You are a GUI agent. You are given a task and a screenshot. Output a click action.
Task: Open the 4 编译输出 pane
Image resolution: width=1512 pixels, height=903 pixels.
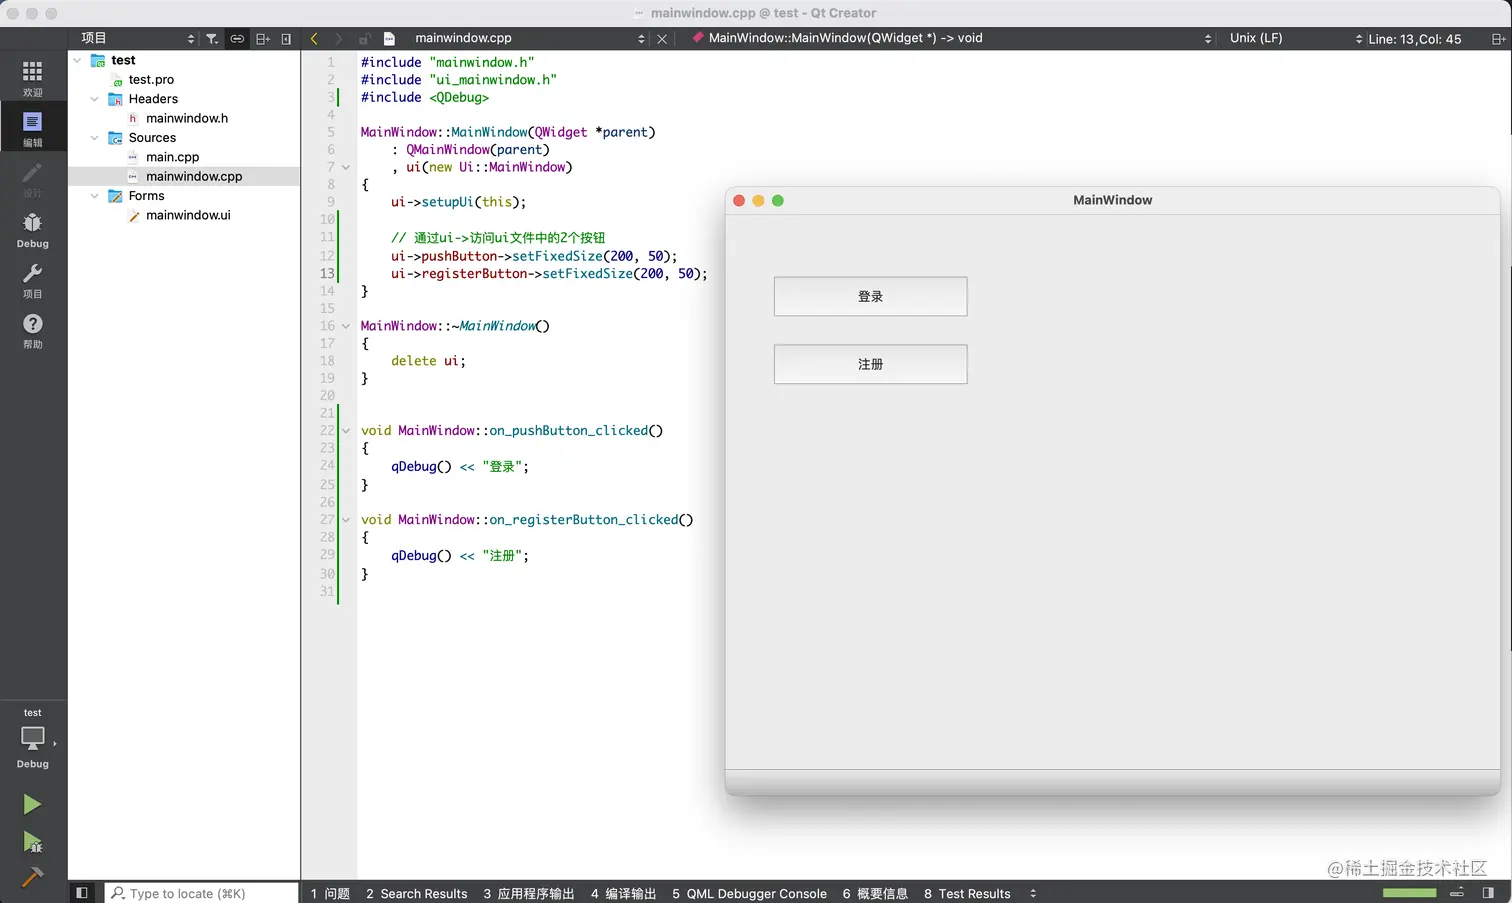pyautogui.click(x=623, y=893)
